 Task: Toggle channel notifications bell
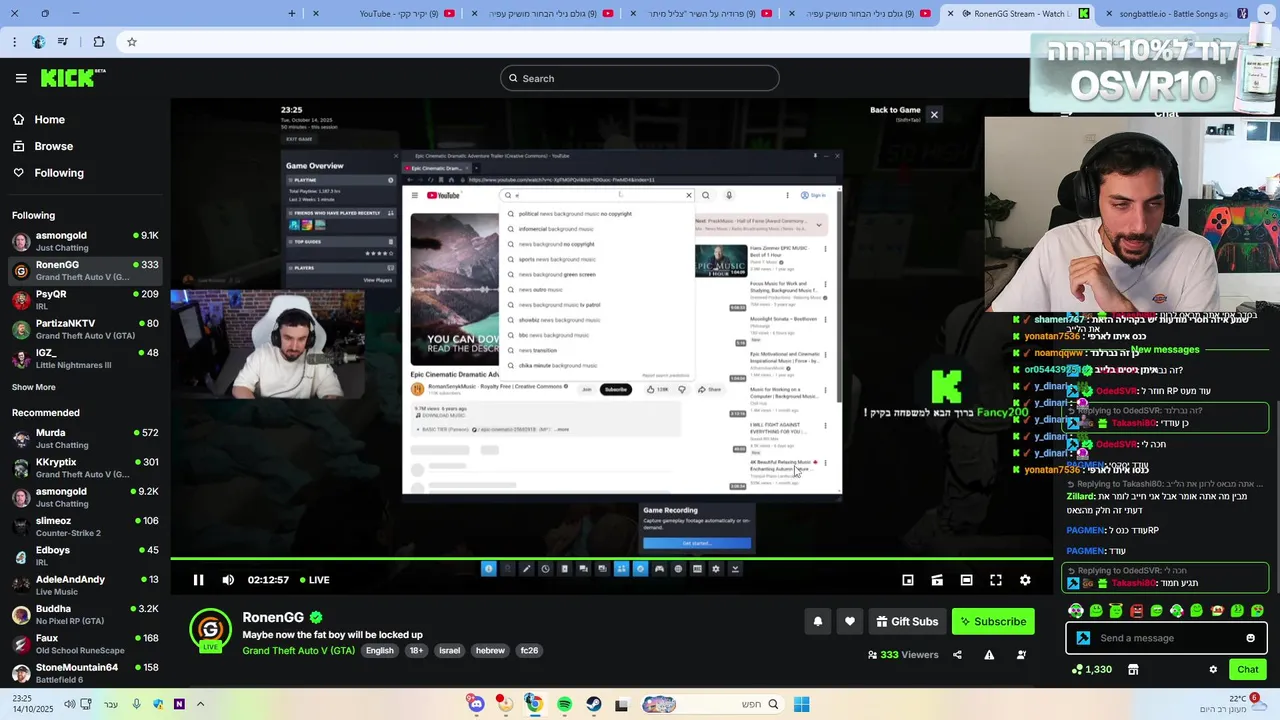pyautogui.click(x=818, y=621)
